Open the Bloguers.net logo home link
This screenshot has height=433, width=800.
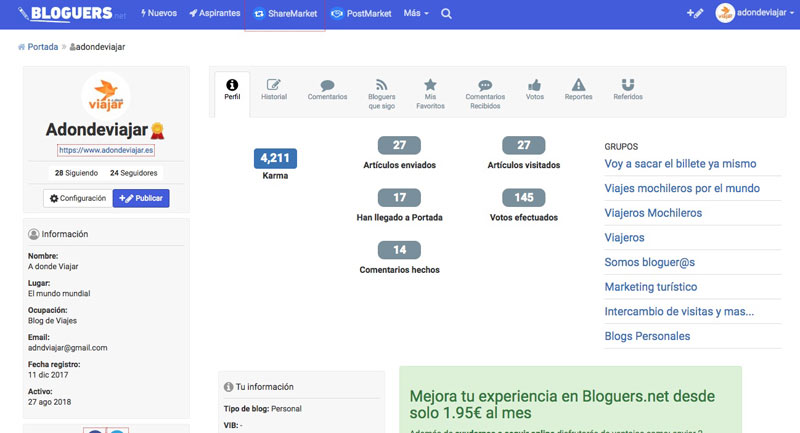click(72, 13)
